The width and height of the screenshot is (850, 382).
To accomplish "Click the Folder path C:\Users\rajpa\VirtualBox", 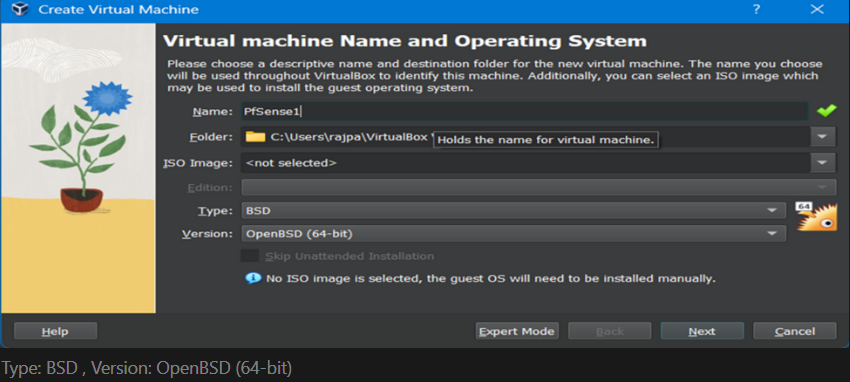I will 349,137.
